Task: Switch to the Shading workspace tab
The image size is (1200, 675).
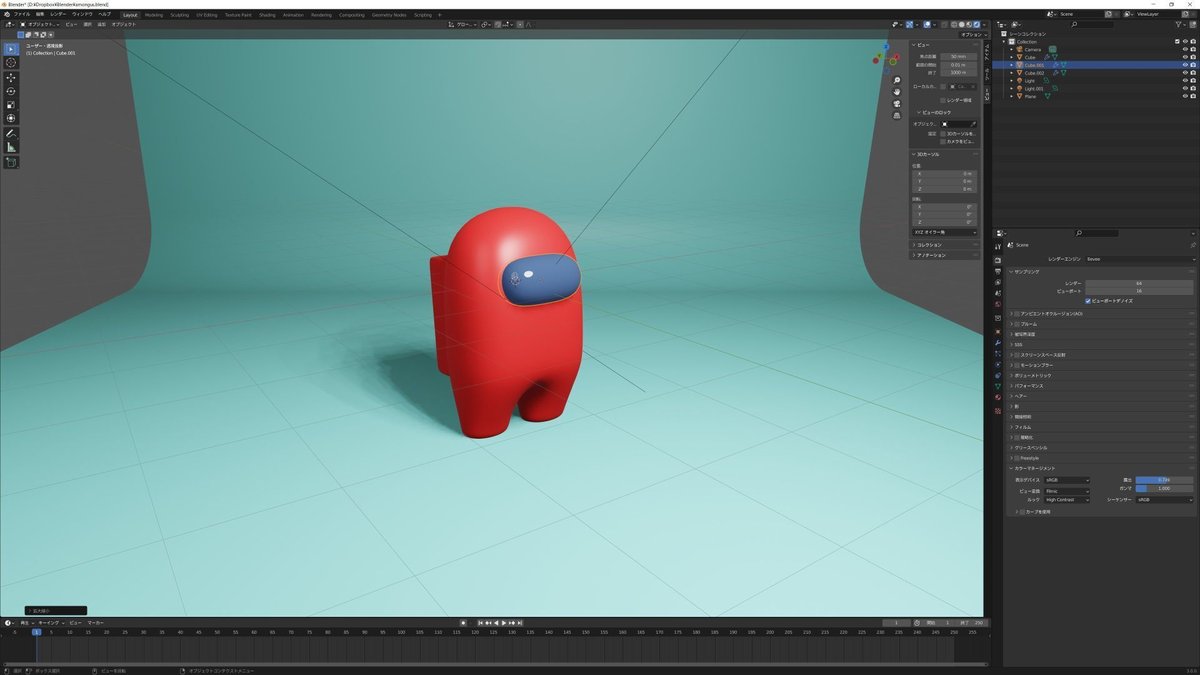Action: pos(267,15)
